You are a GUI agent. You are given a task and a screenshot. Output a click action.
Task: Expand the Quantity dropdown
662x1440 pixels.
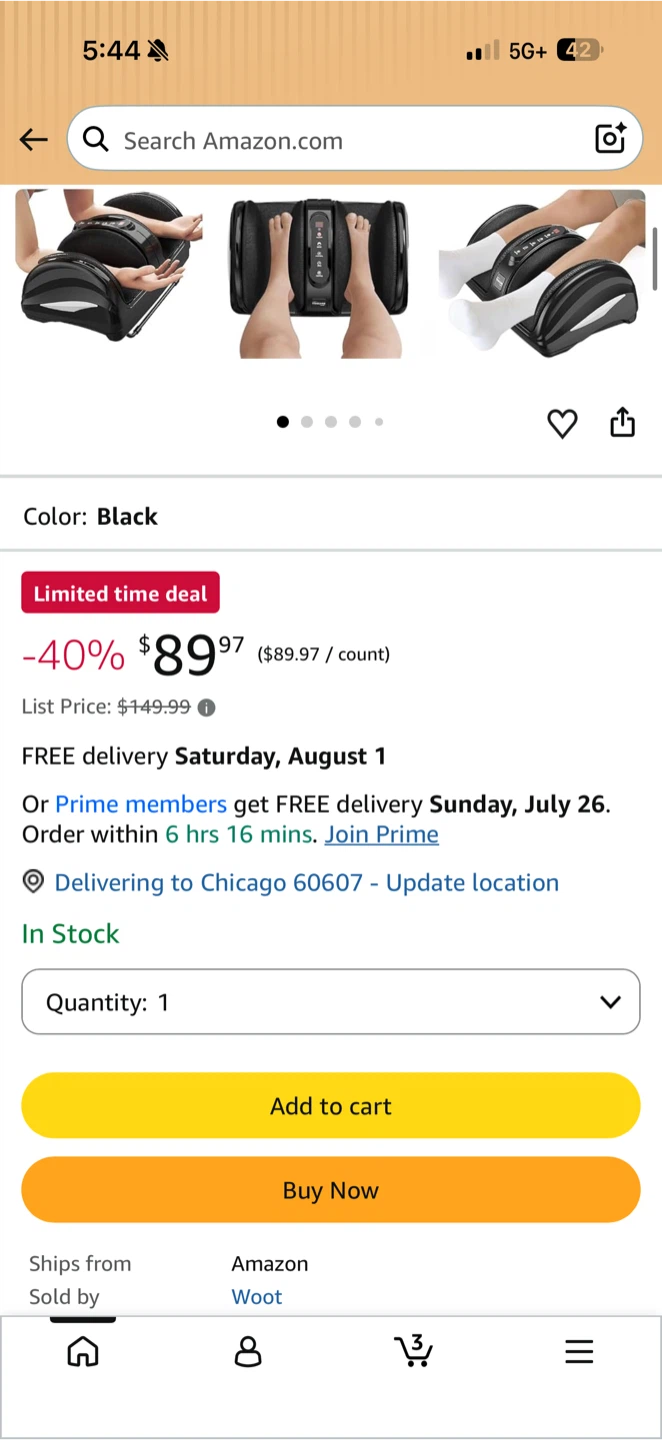[x=331, y=1001]
